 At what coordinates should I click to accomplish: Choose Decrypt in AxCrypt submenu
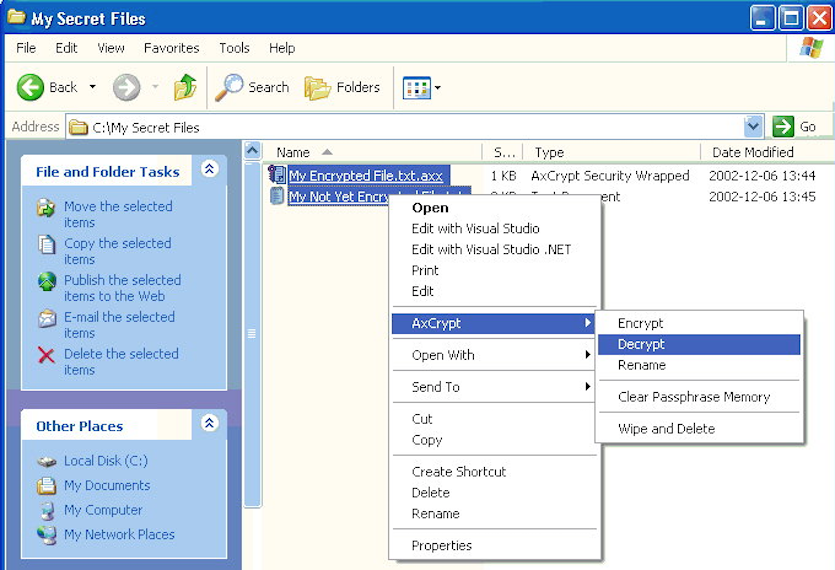pyautogui.click(x=699, y=344)
